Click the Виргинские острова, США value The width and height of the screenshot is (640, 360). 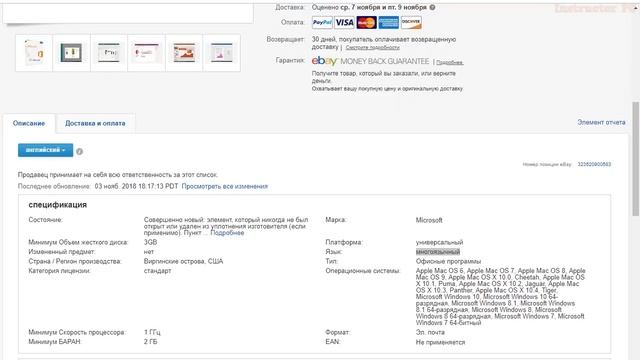(183, 261)
